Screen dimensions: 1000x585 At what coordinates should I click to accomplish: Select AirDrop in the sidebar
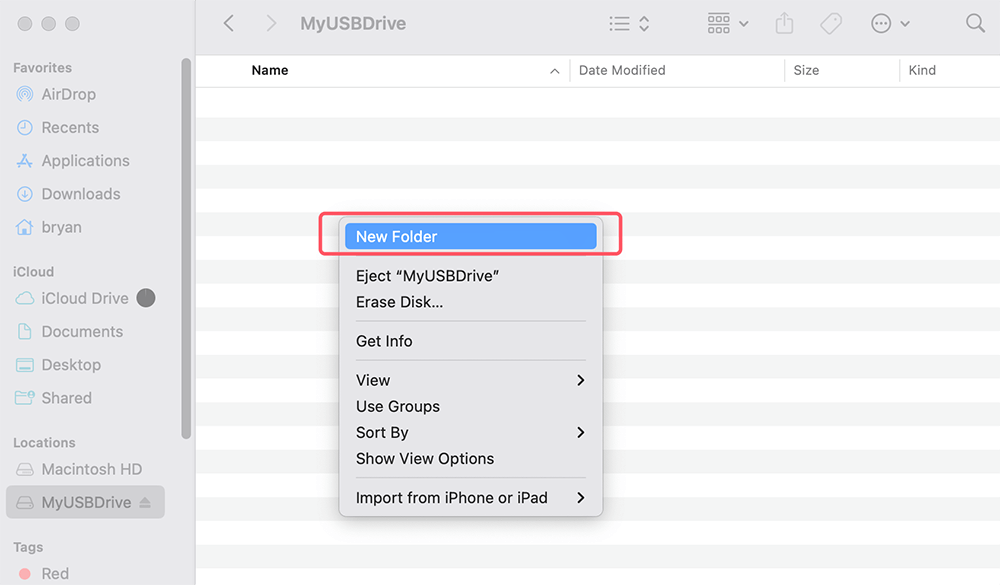click(x=70, y=94)
